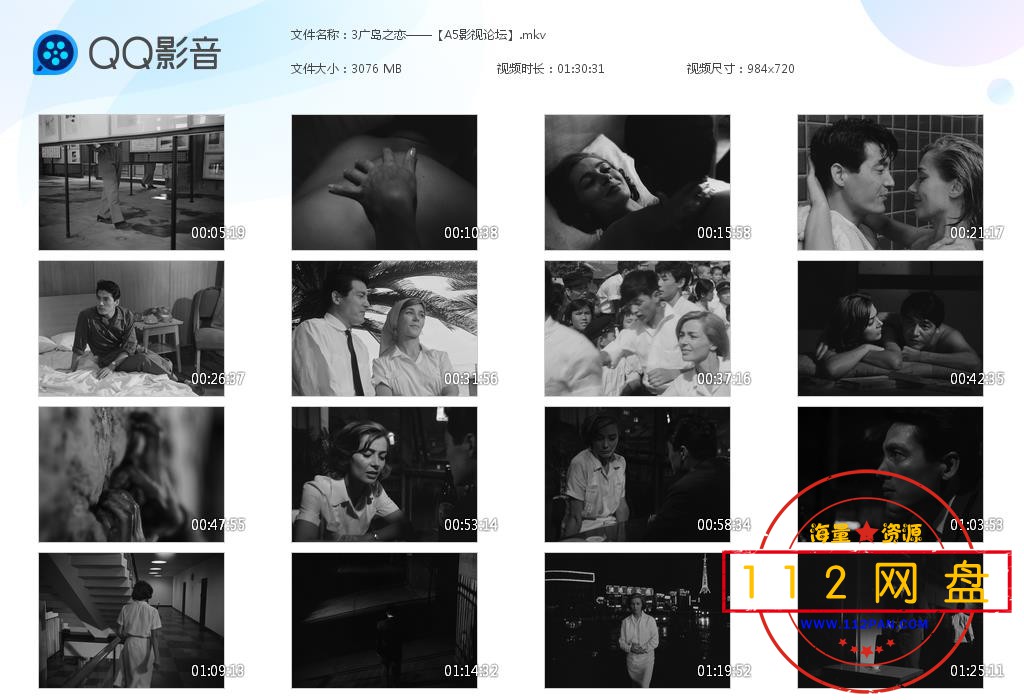Open thumbnail at timestamp 00:37:16

(637, 328)
